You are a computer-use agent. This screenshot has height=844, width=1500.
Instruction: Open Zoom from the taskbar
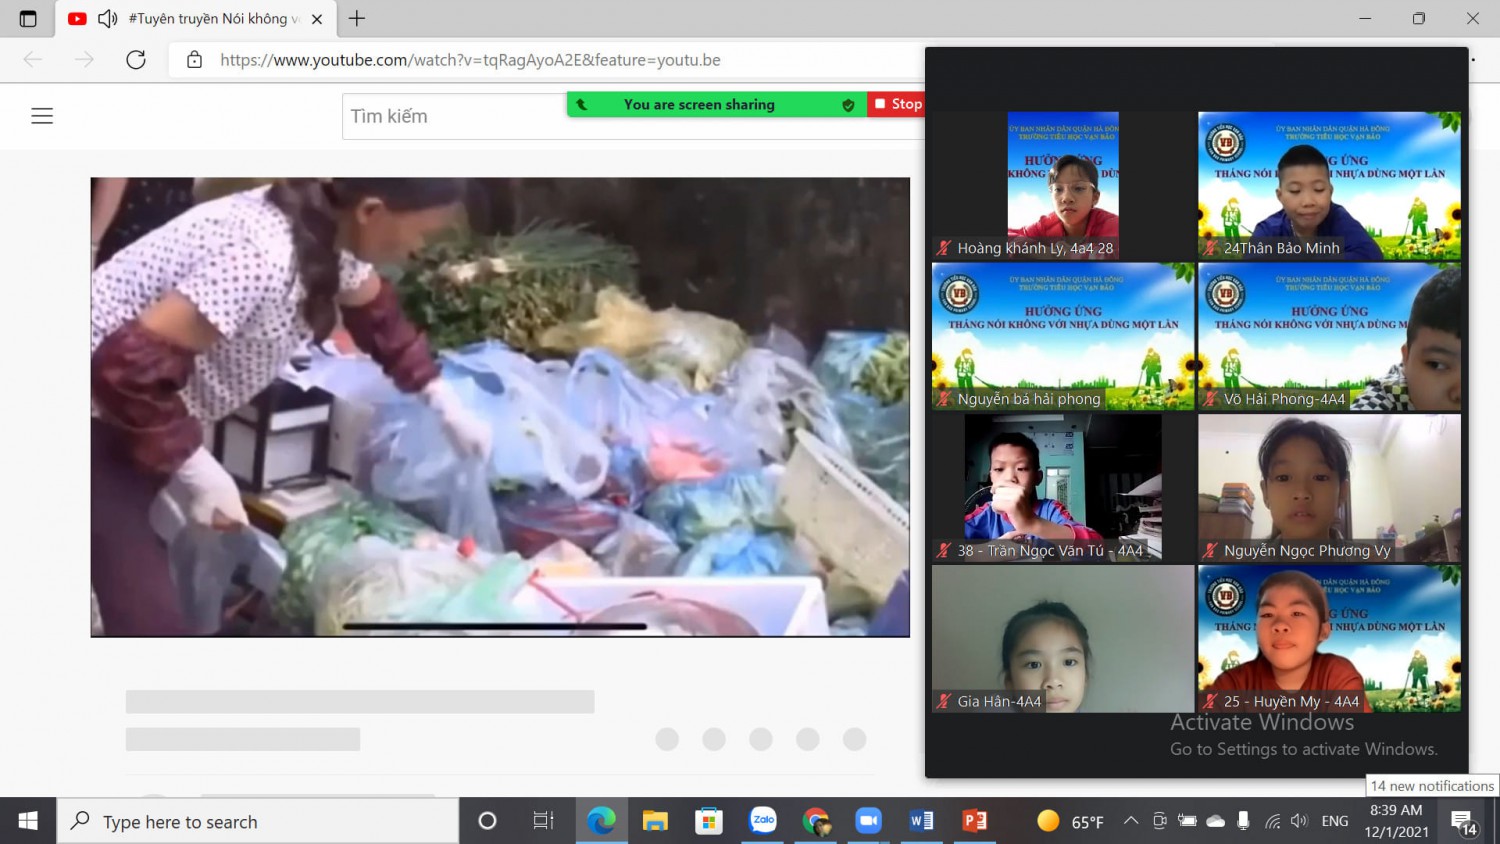(x=868, y=821)
